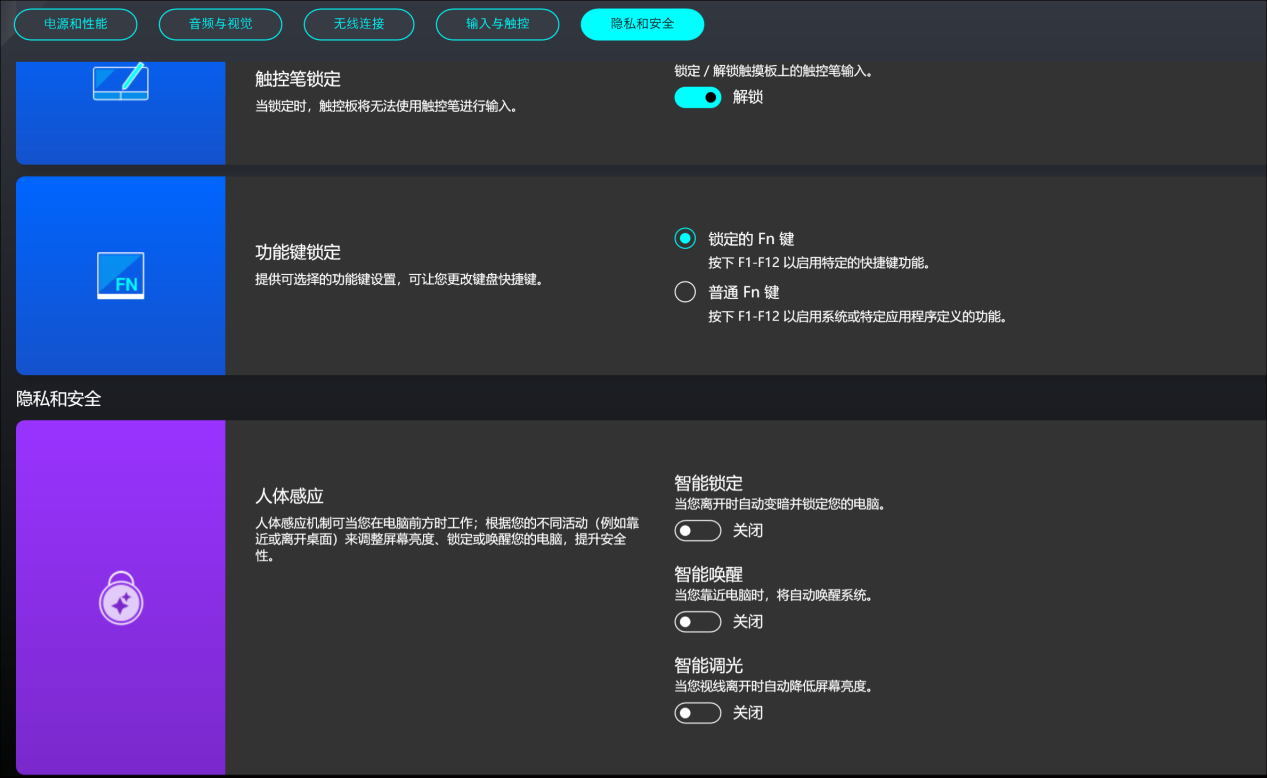Turn on the 智能唤醒 switch

tap(697, 621)
